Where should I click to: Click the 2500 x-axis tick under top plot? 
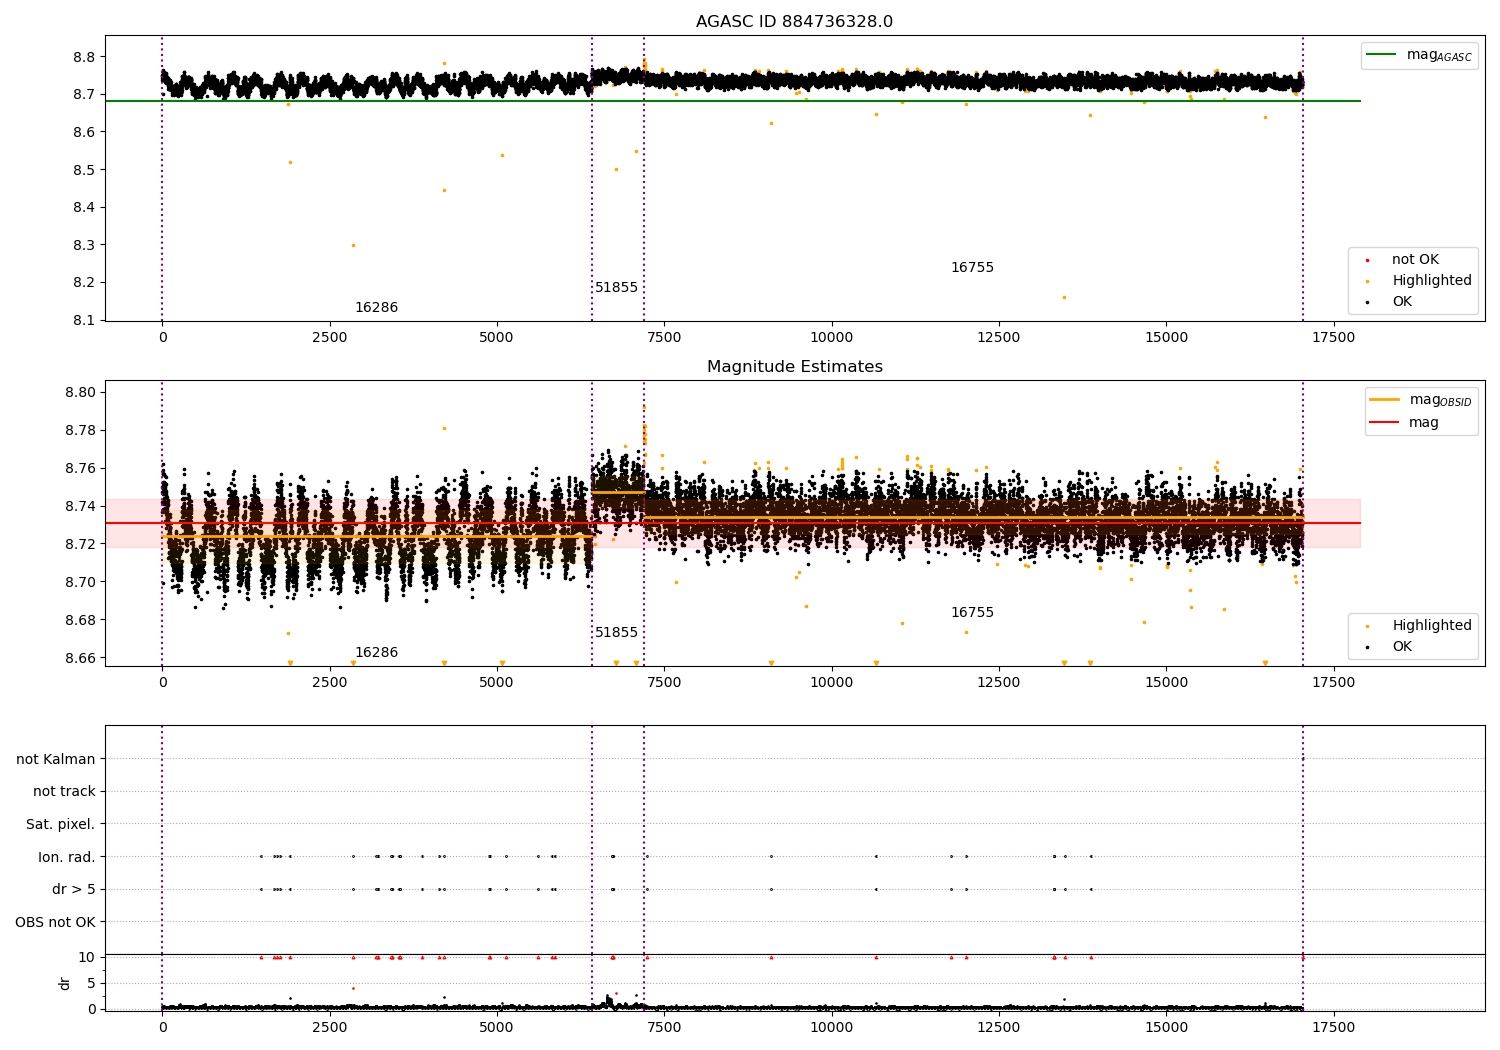pos(329,337)
